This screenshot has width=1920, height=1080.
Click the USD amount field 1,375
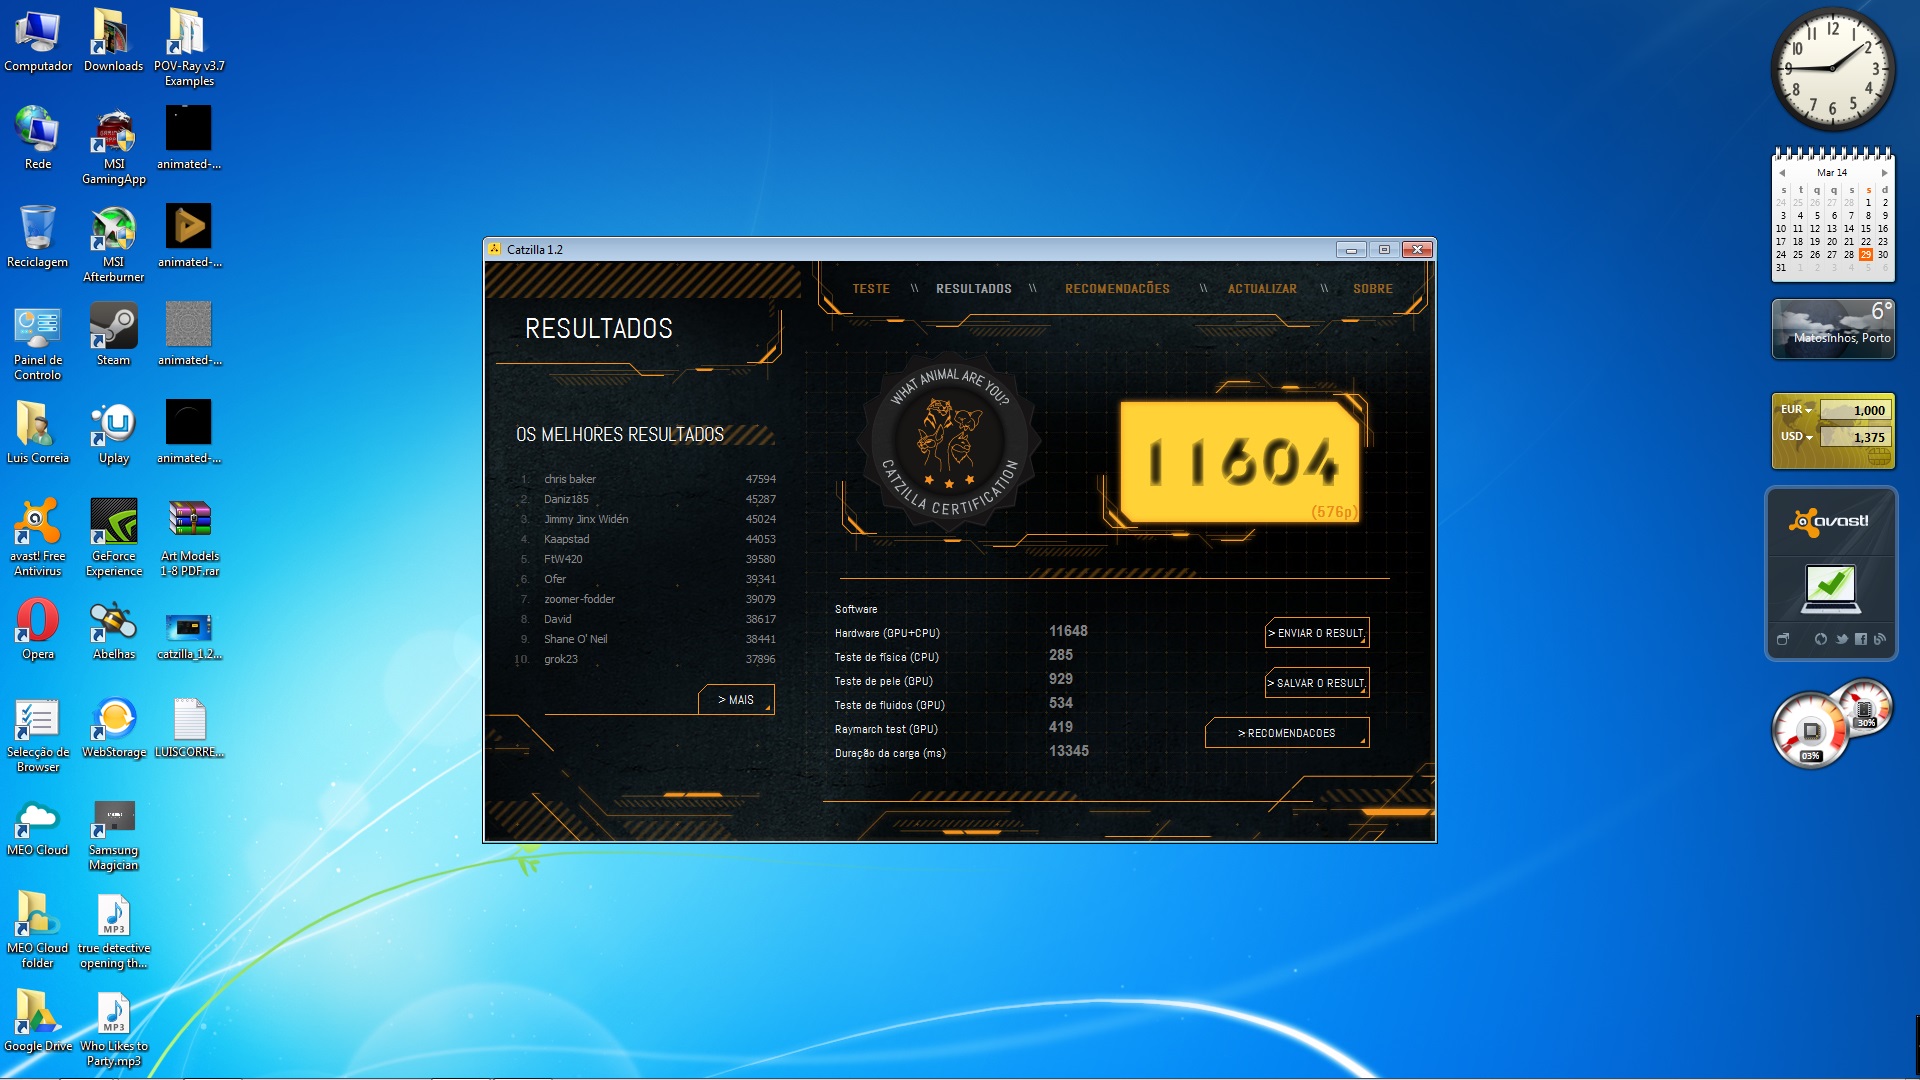[x=1855, y=437]
